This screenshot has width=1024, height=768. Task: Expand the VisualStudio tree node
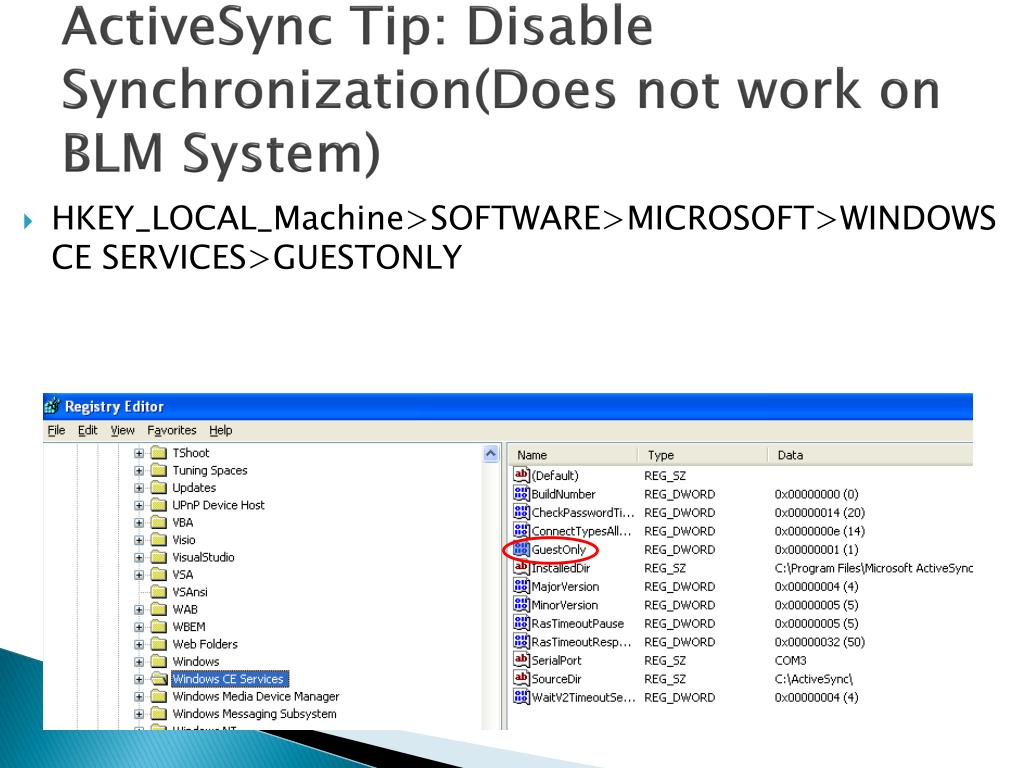(139, 557)
